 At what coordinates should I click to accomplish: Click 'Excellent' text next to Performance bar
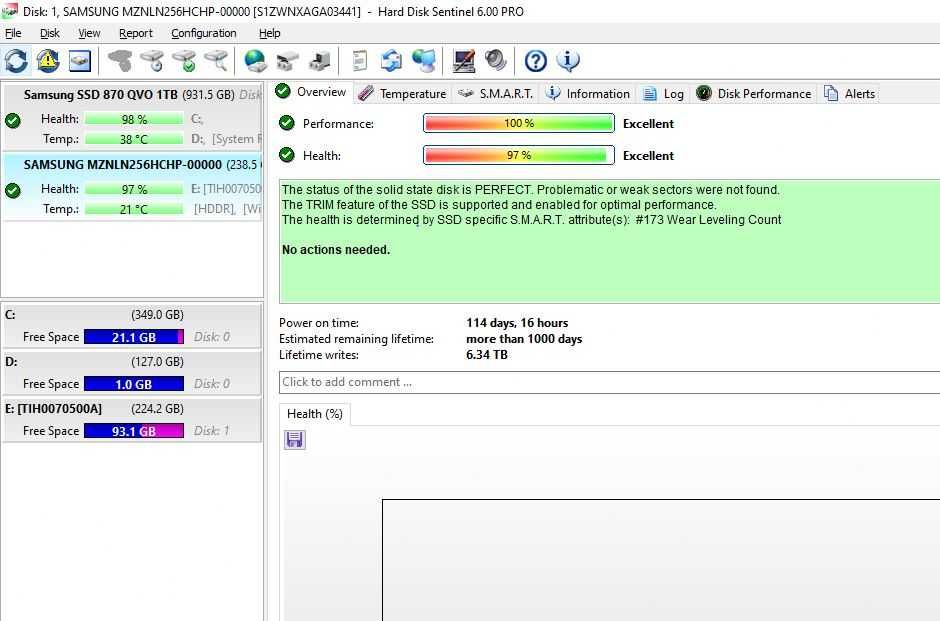[648, 123]
